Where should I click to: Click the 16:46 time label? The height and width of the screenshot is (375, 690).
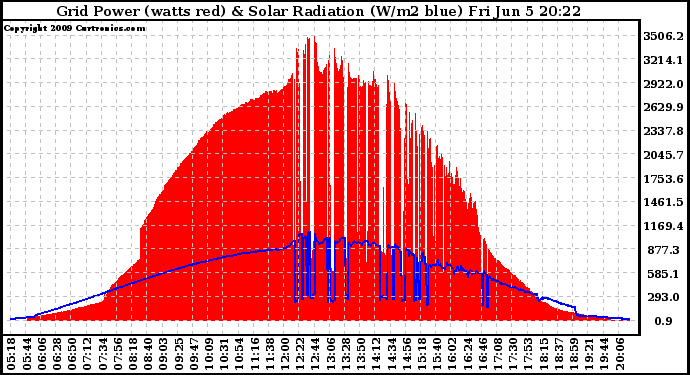click(482, 354)
